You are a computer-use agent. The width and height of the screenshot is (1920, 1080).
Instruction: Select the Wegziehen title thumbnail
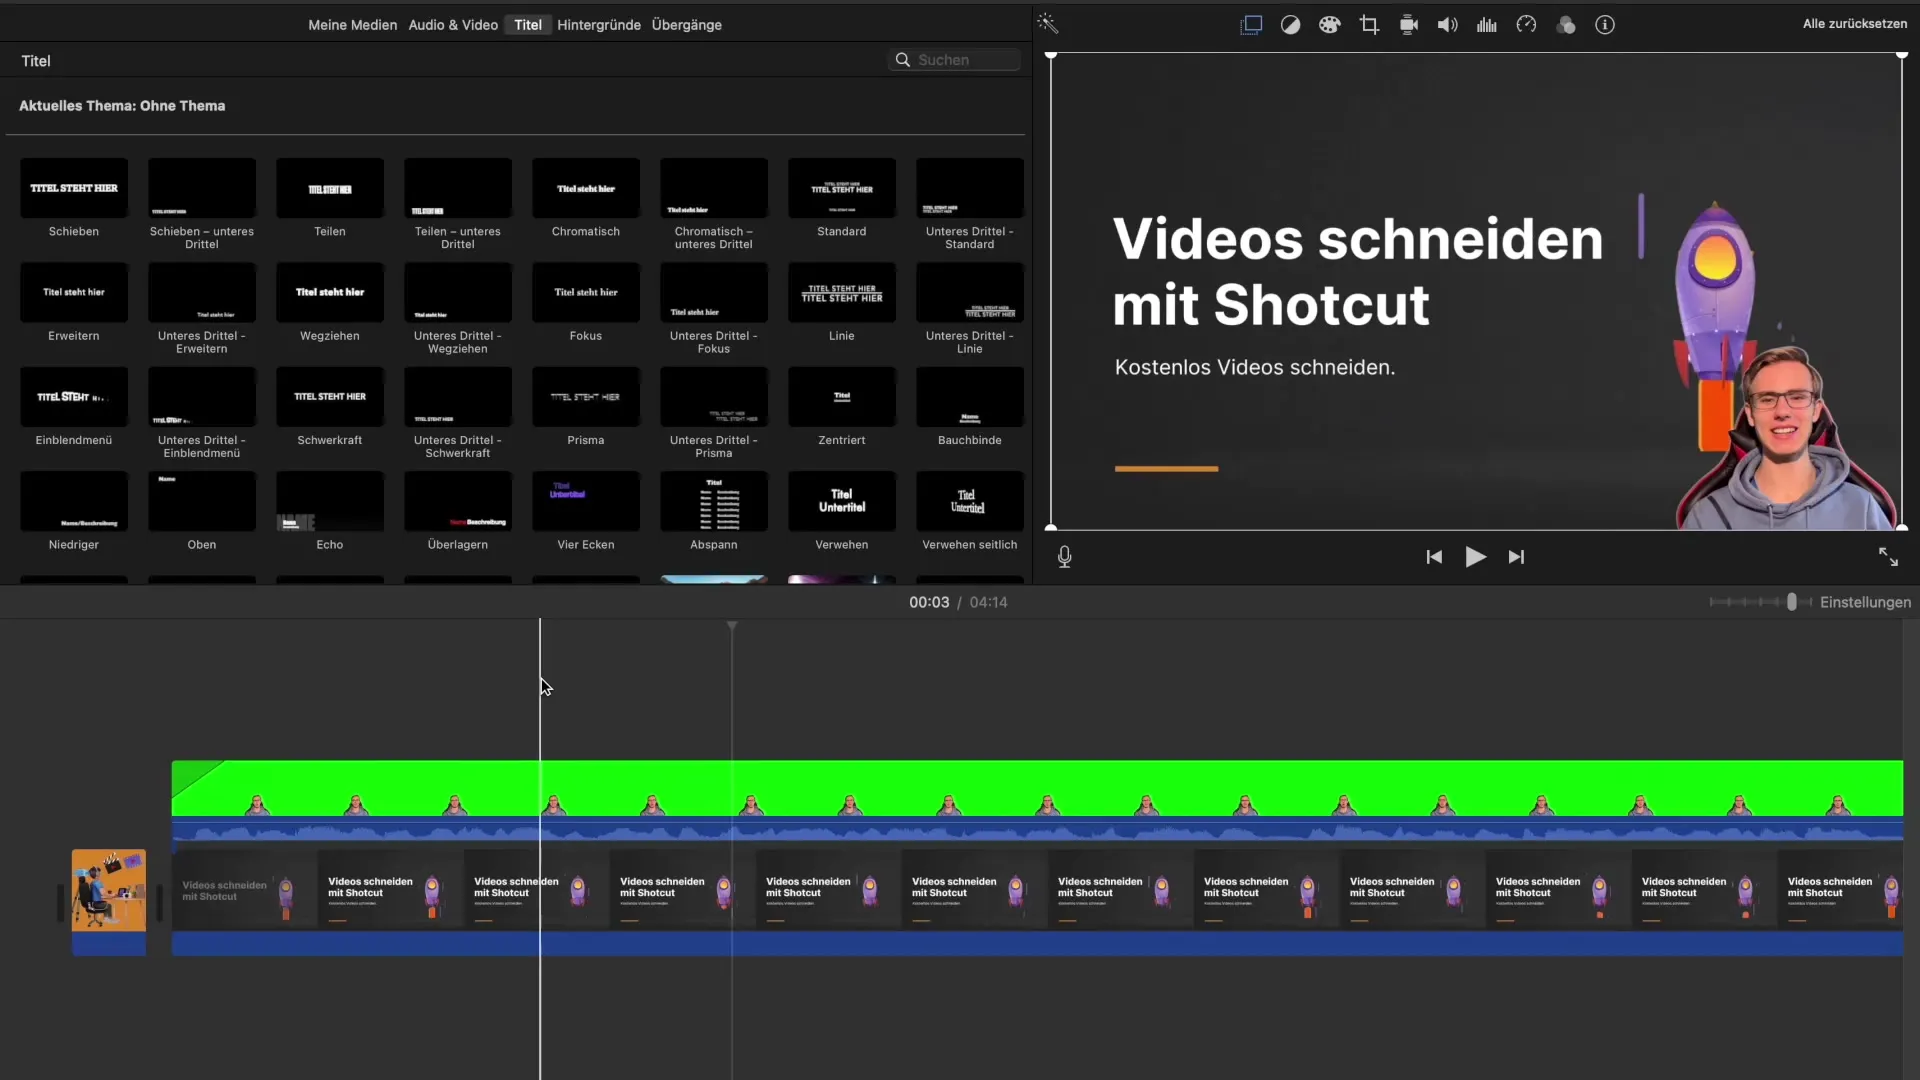(x=330, y=292)
